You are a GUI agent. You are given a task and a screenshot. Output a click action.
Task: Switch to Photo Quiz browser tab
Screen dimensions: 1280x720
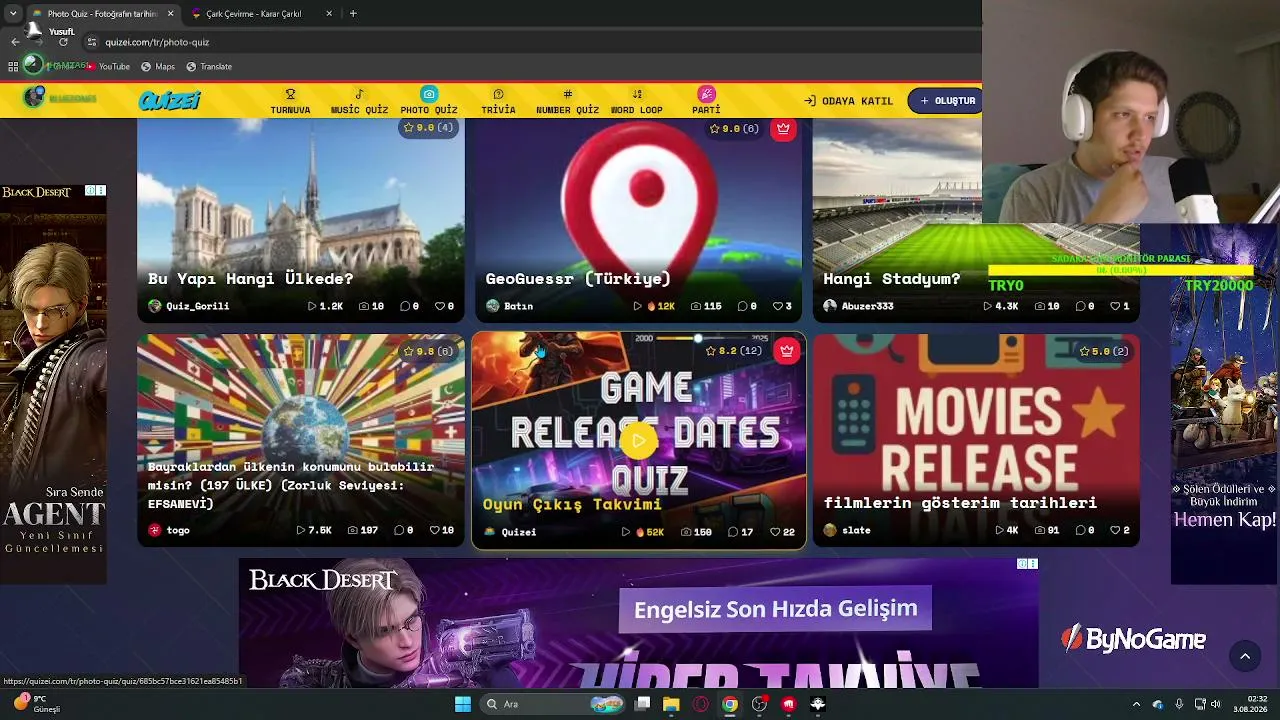click(x=102, y=14)
